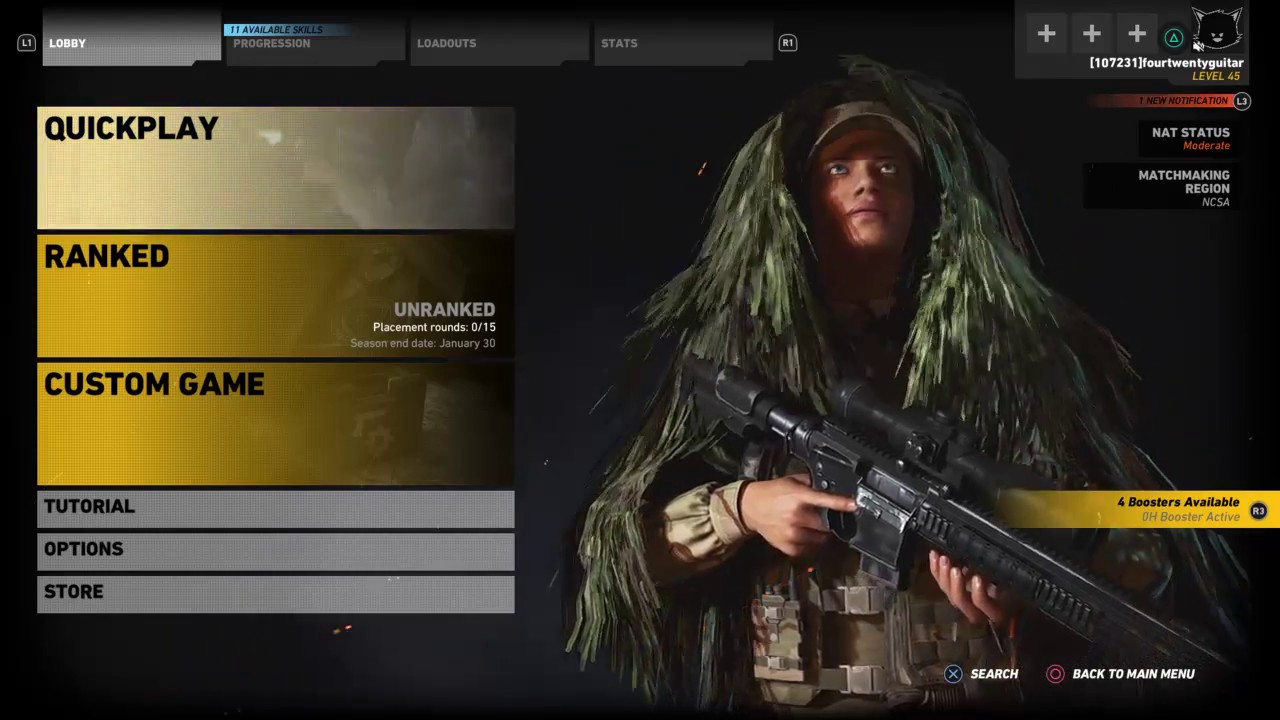Click the UNRANKED status text
Viewport: 1280px width, 720px height.
point(444,310)
